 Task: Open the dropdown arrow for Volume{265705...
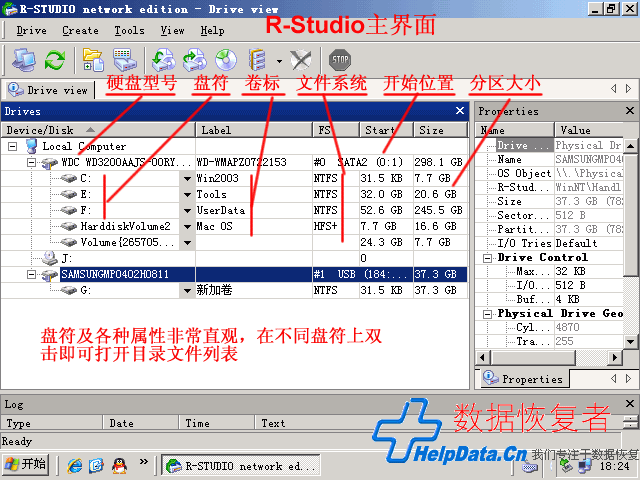tap(187, 242)
